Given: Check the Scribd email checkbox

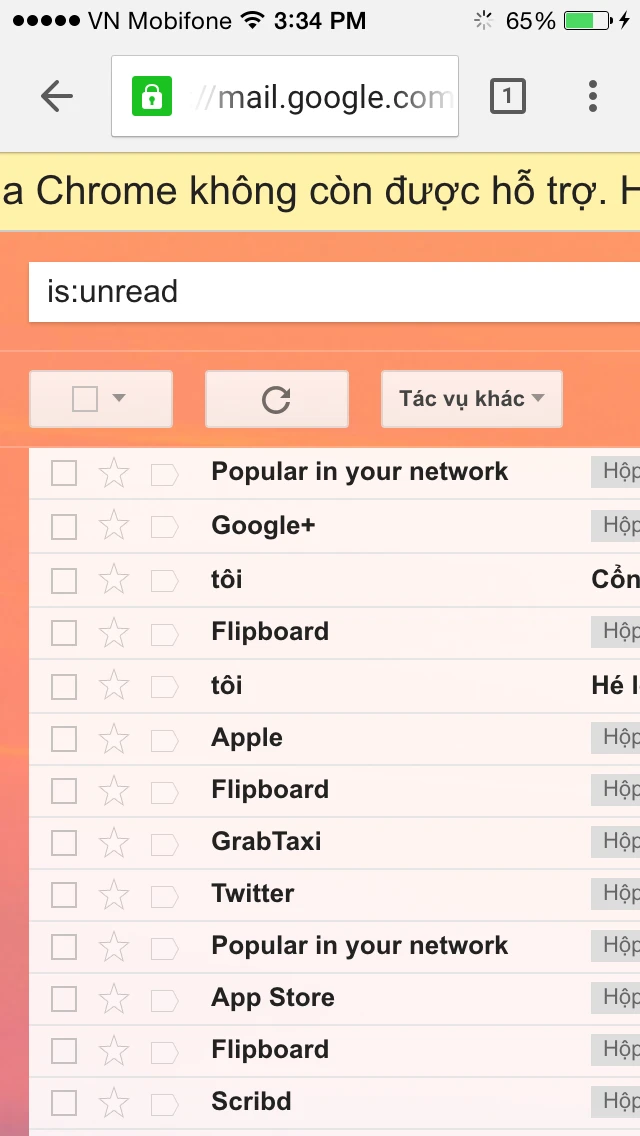Looking at the screenshot, I should [64, 1104].
